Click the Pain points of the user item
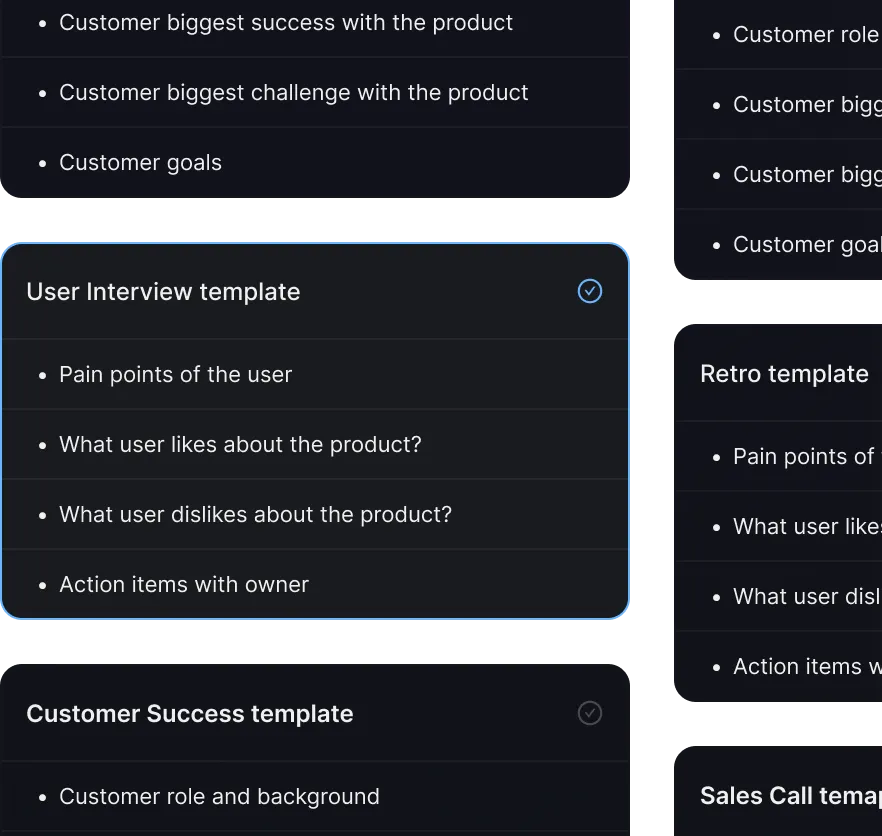The image size is (882, 836). pos(176,375)
